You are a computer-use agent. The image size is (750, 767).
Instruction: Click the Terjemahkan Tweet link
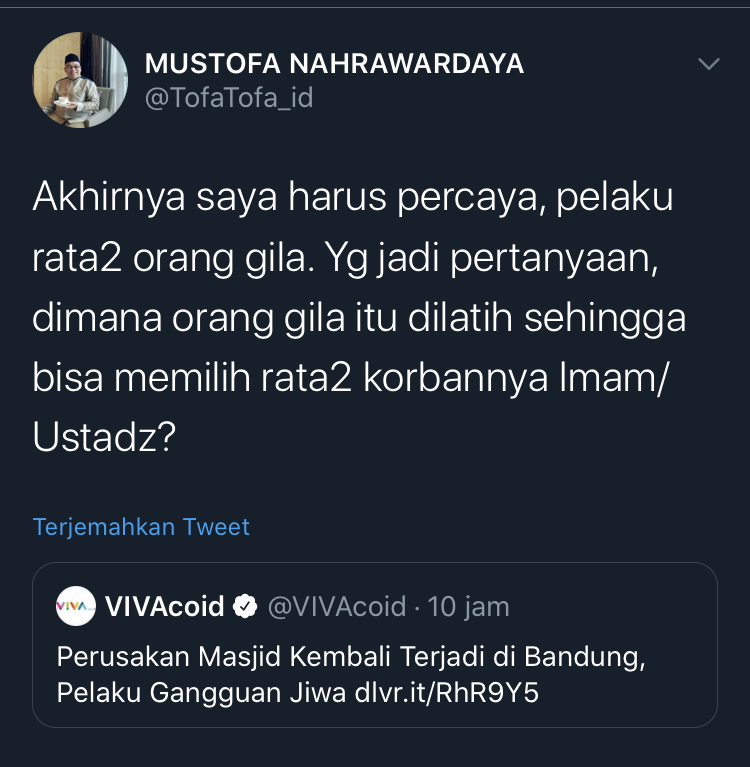tap(141, 527)
